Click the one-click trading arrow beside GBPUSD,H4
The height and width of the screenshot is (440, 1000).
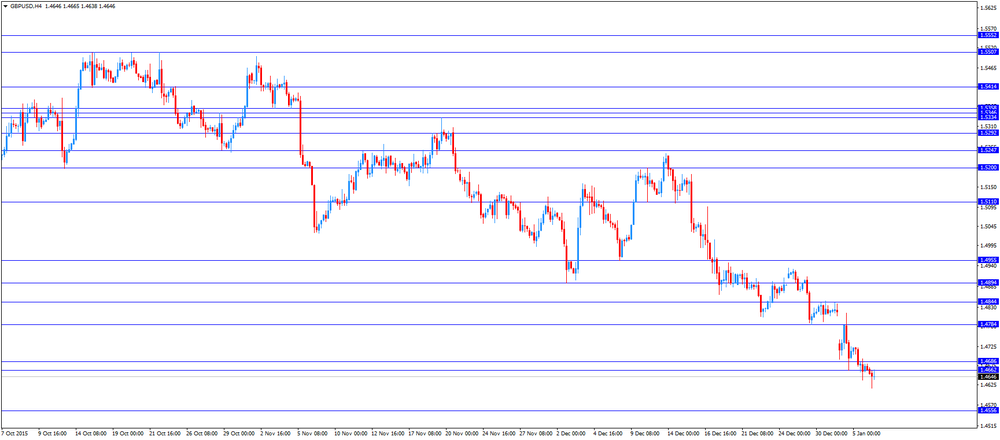click(x=5, y=5)
